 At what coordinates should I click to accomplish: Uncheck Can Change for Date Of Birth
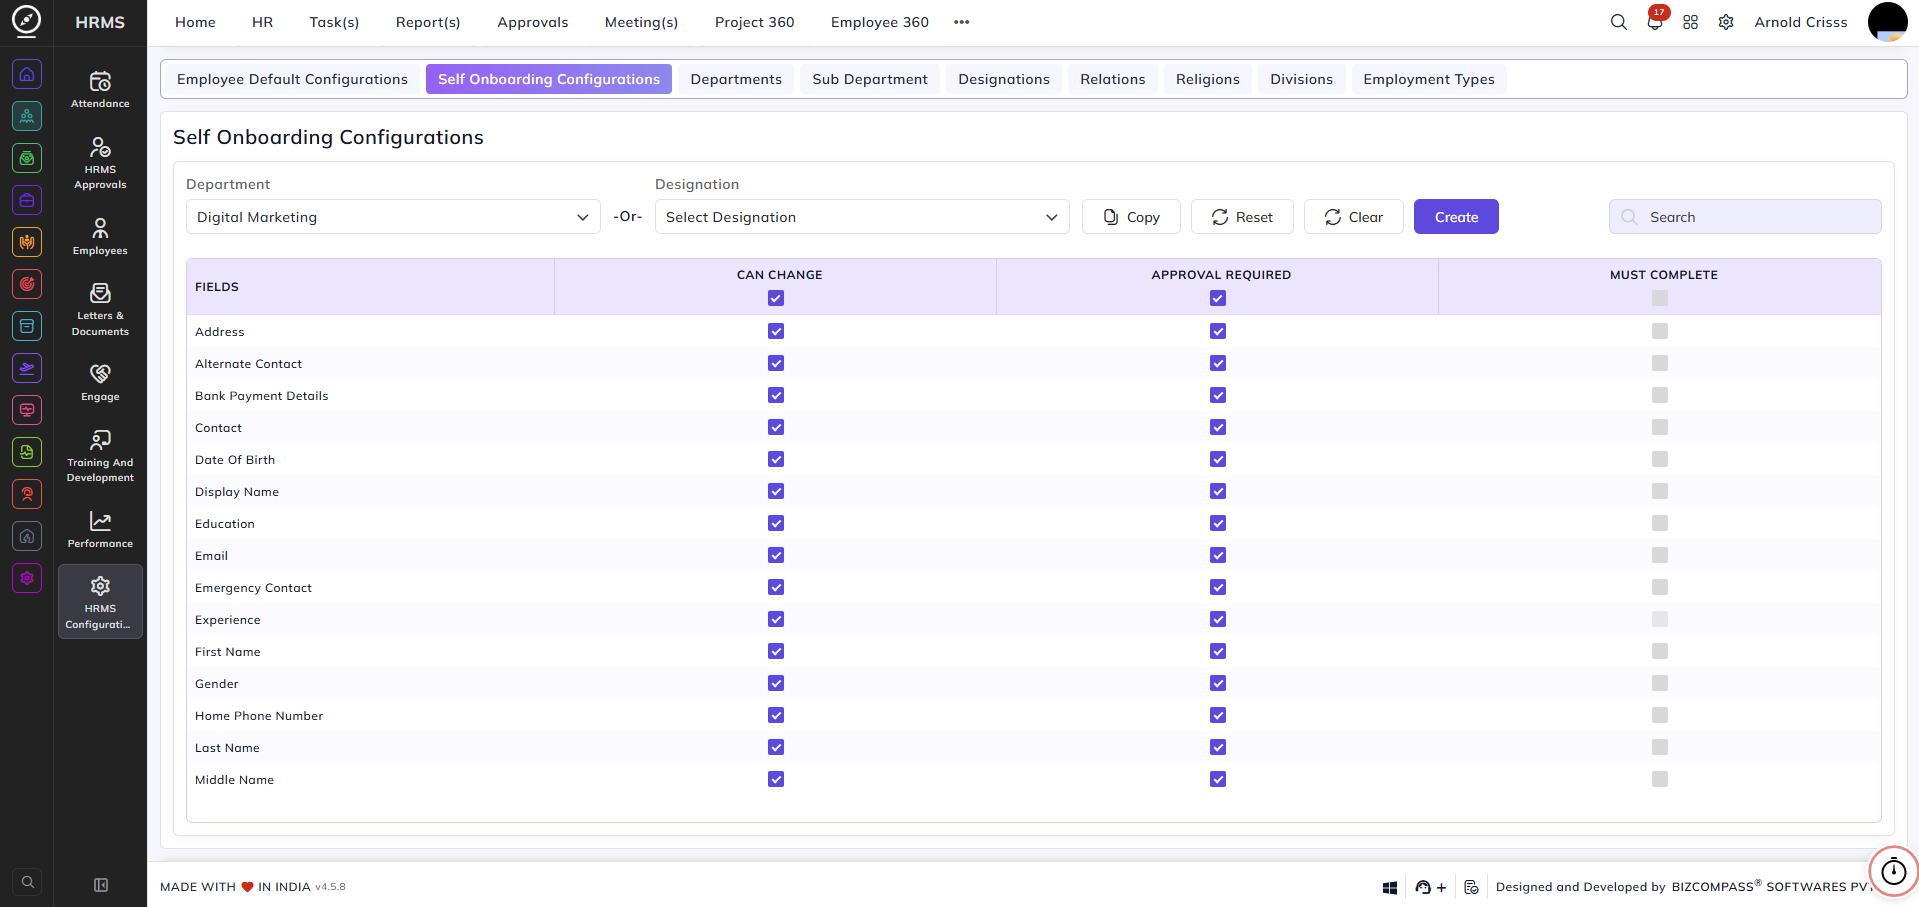click(776, 459)
